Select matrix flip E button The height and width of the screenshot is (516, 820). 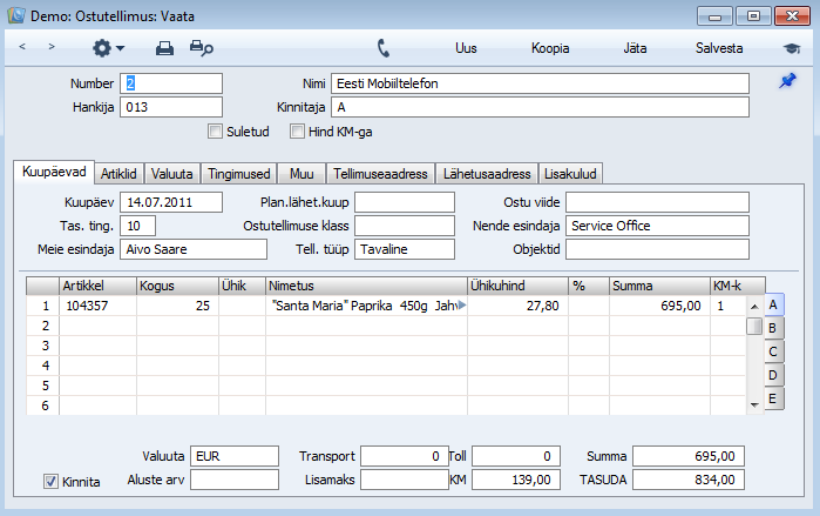773,399
